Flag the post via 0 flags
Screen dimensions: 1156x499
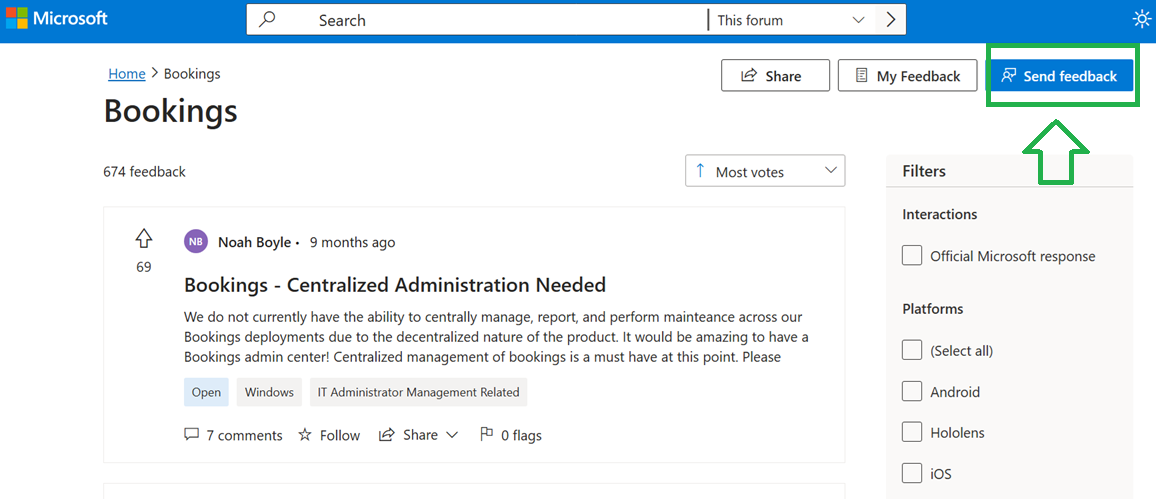510,435
